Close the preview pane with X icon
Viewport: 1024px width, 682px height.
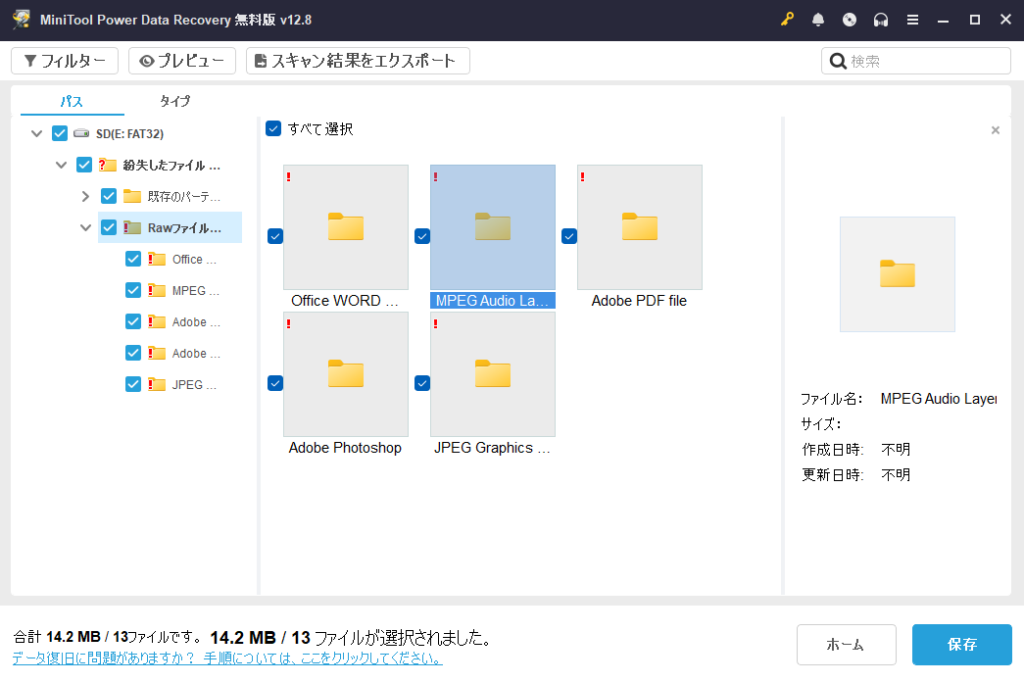(x=995, y=130)
